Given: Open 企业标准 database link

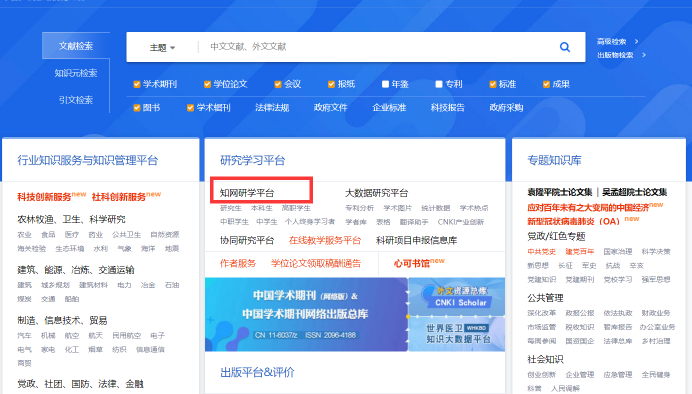Looking at the screenshot, I should coord(389,108).
